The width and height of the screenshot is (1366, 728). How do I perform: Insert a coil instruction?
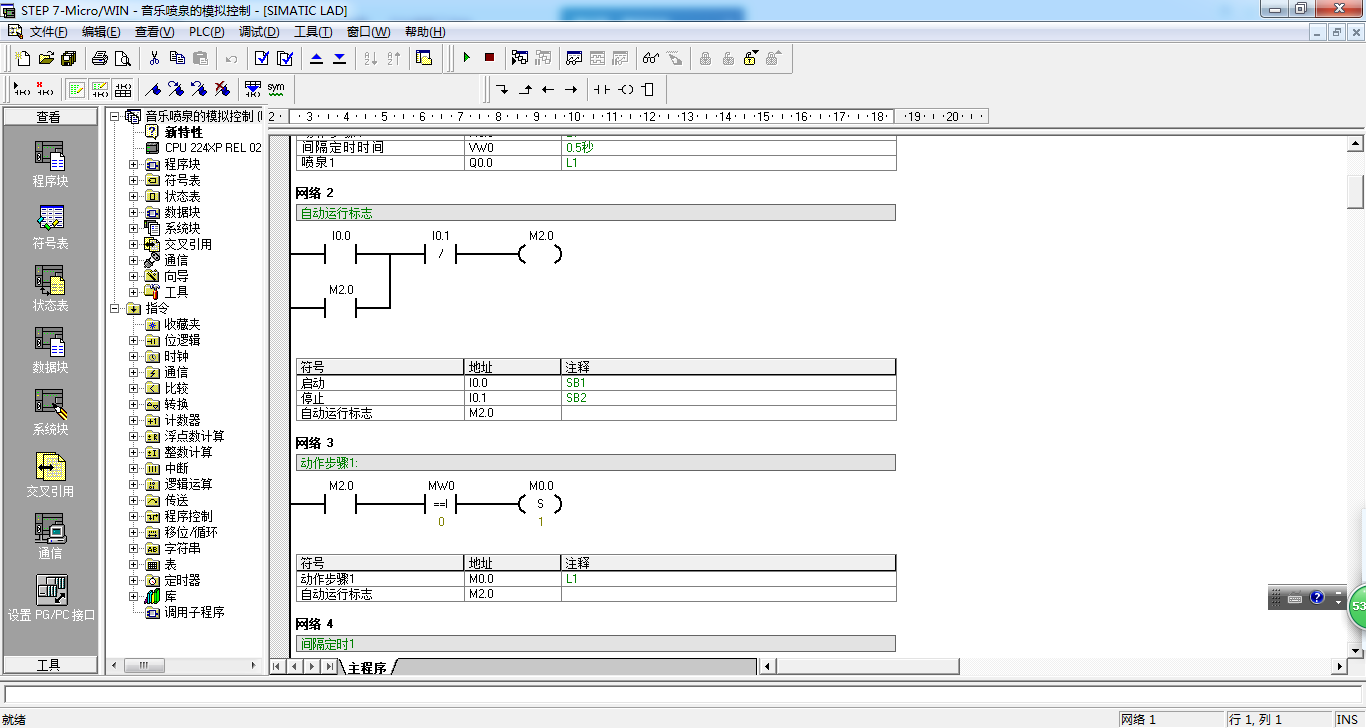[x=625, y=89]
